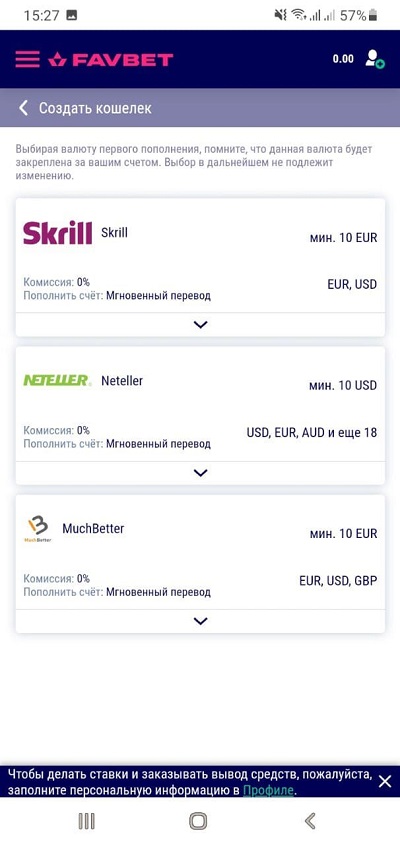Expand the Skrill card details

coord(200,325)
